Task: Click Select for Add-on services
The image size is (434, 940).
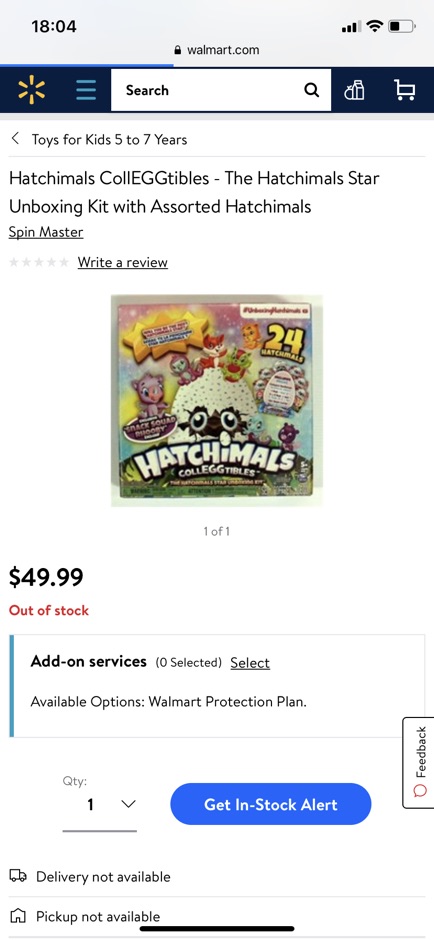Action: click(250, 662)
